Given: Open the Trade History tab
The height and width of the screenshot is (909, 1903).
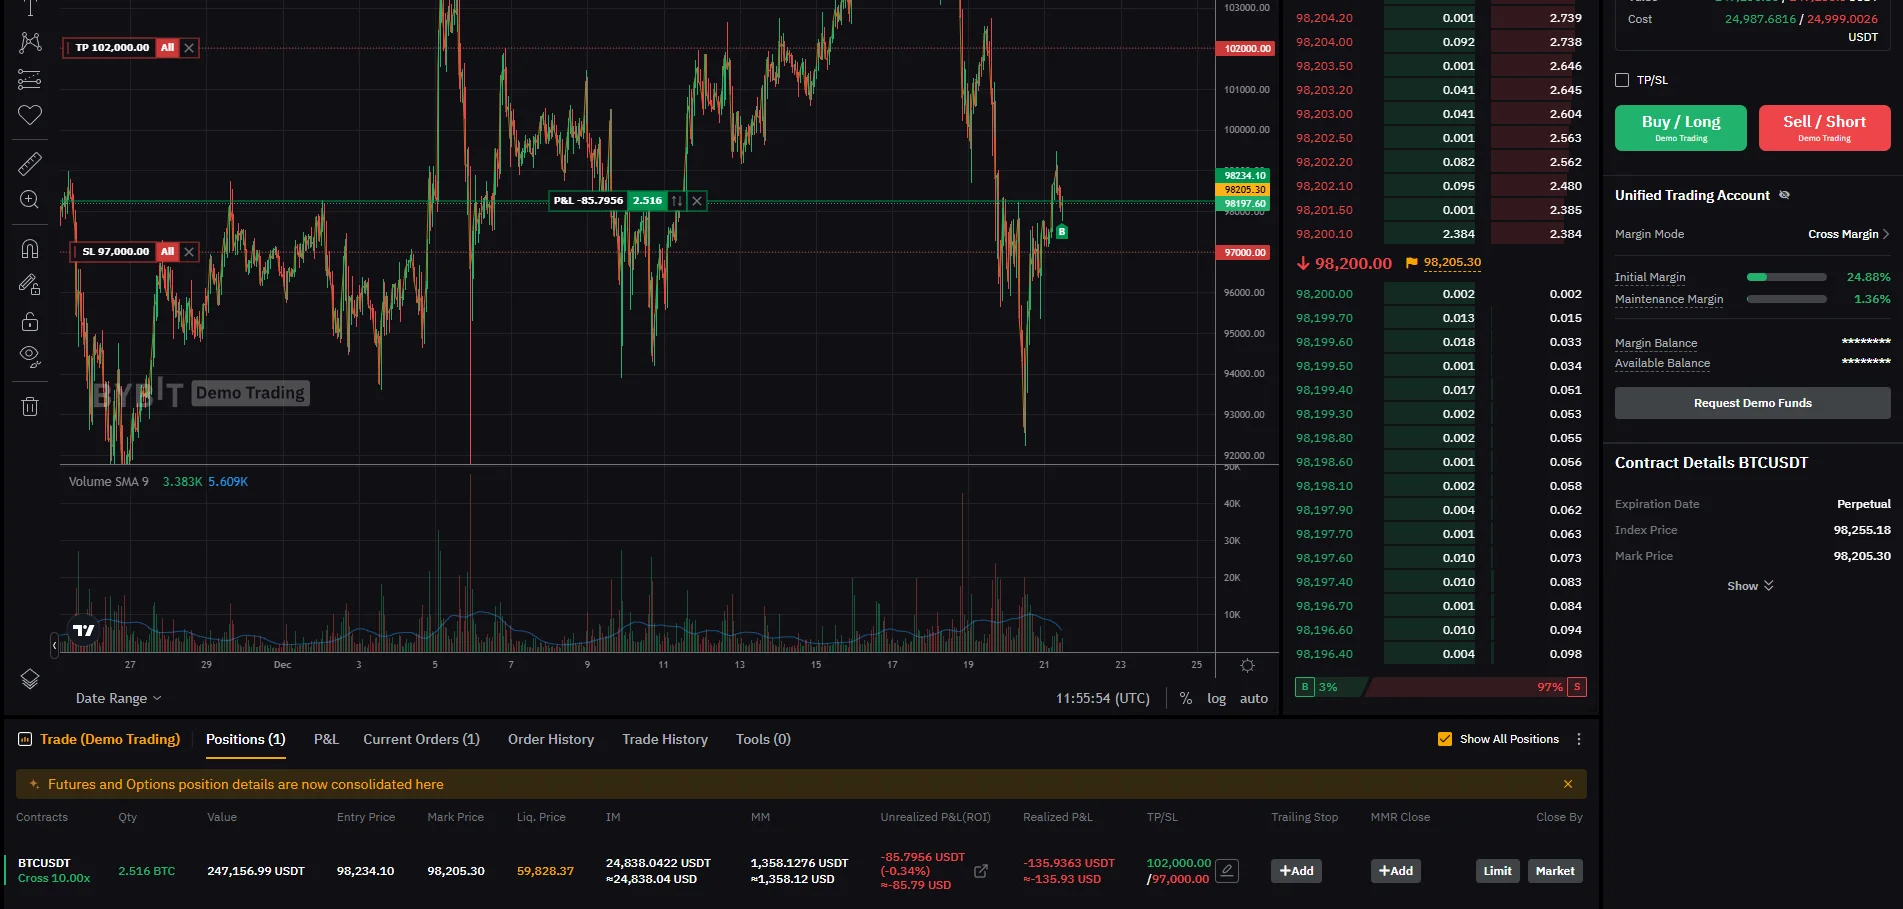Looking at the screenshot, I should (665, 739).
